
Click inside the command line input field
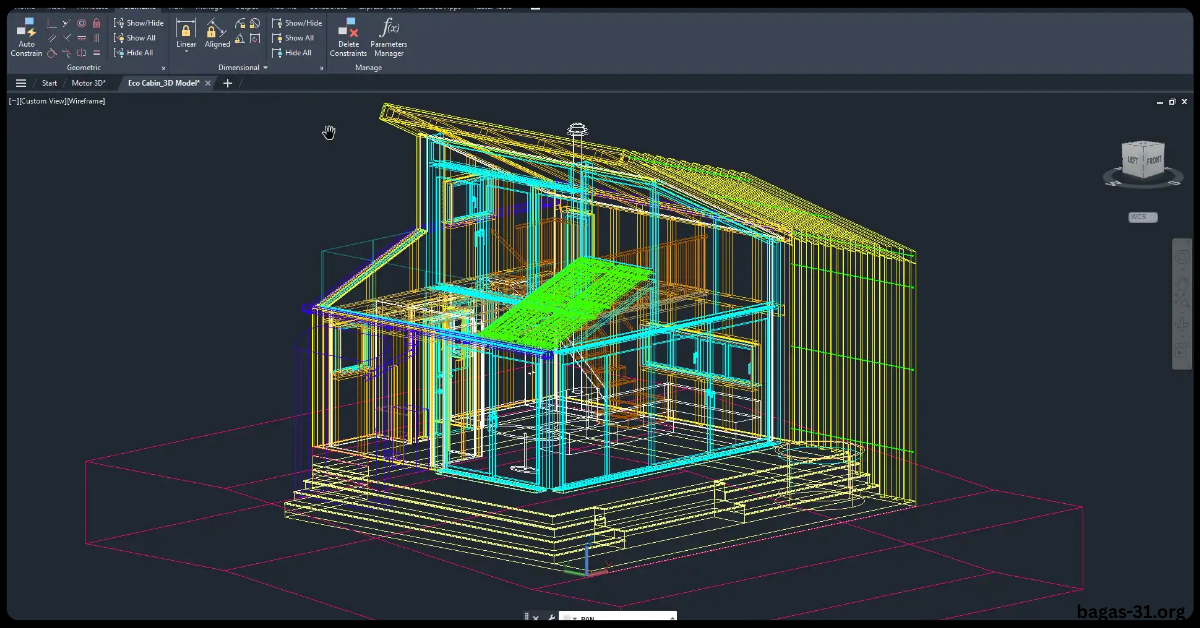[x=620, y=617]
